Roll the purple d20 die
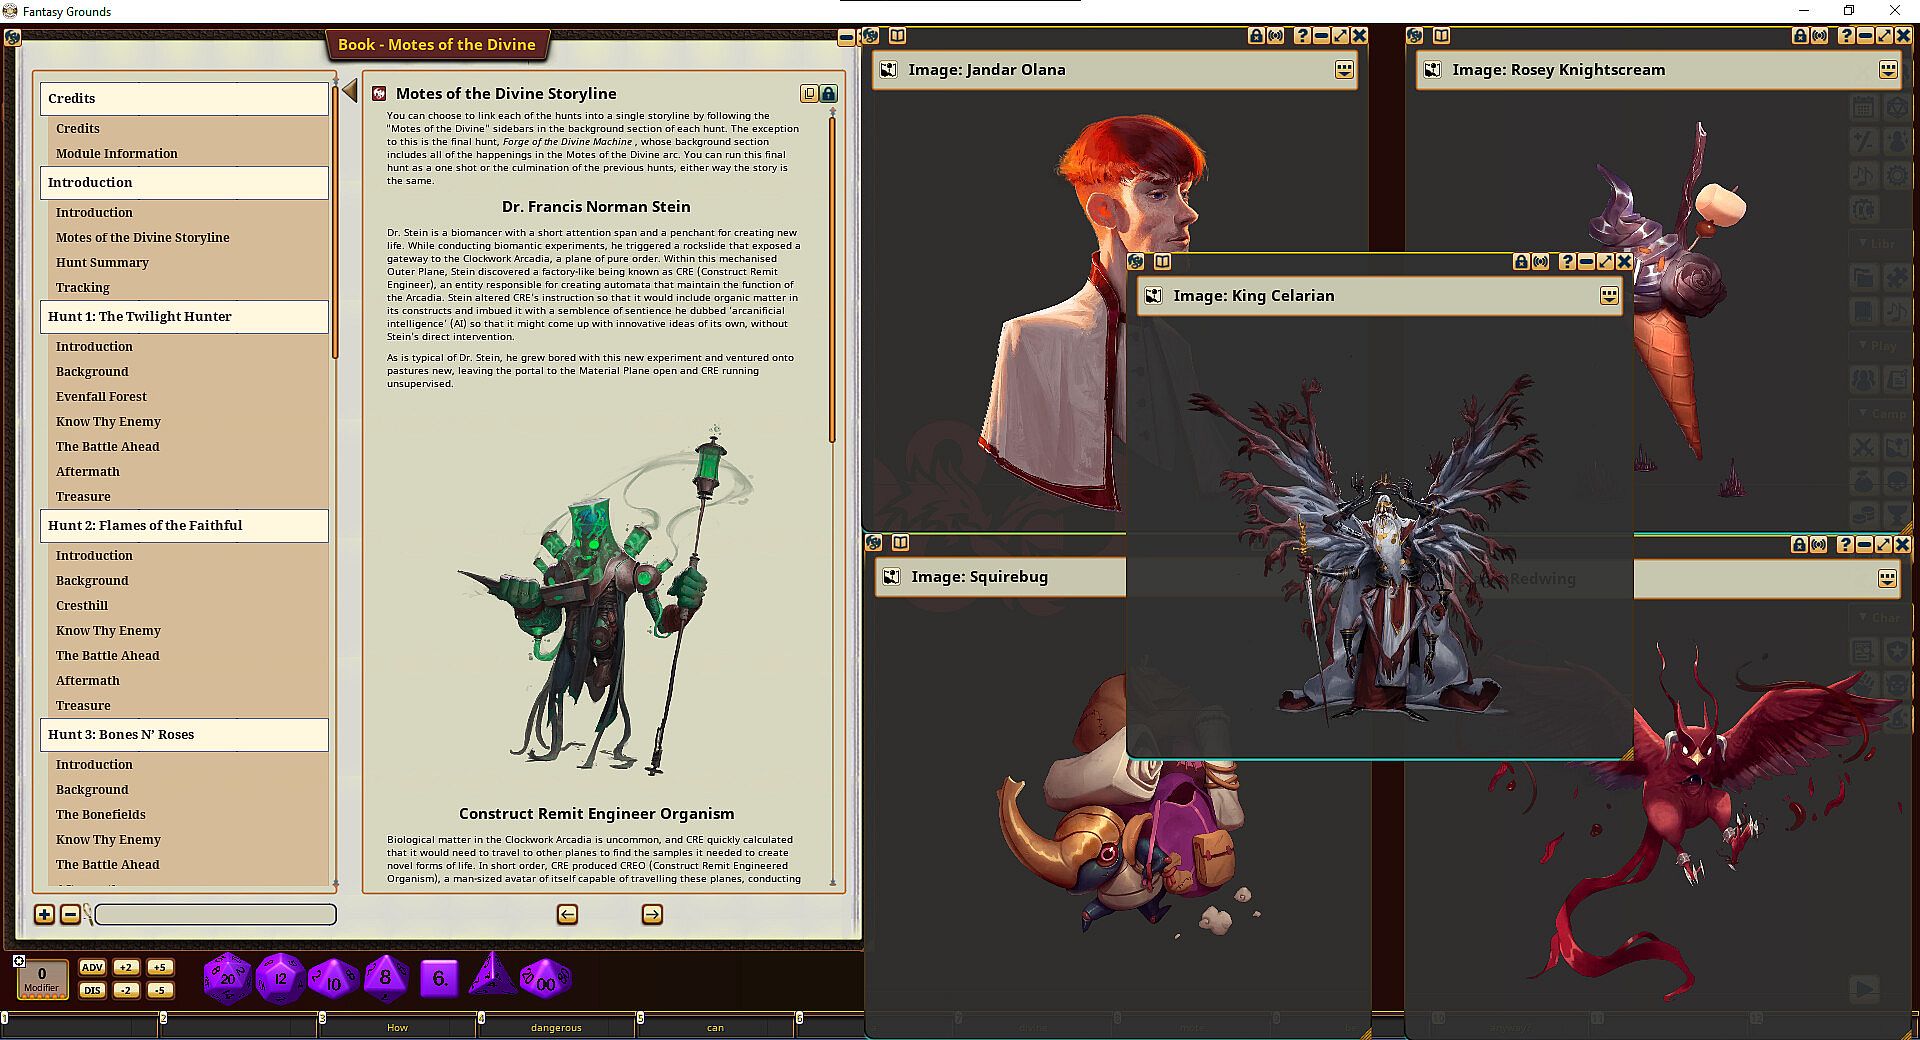The image size is (1920, 1040). (228, 978)
